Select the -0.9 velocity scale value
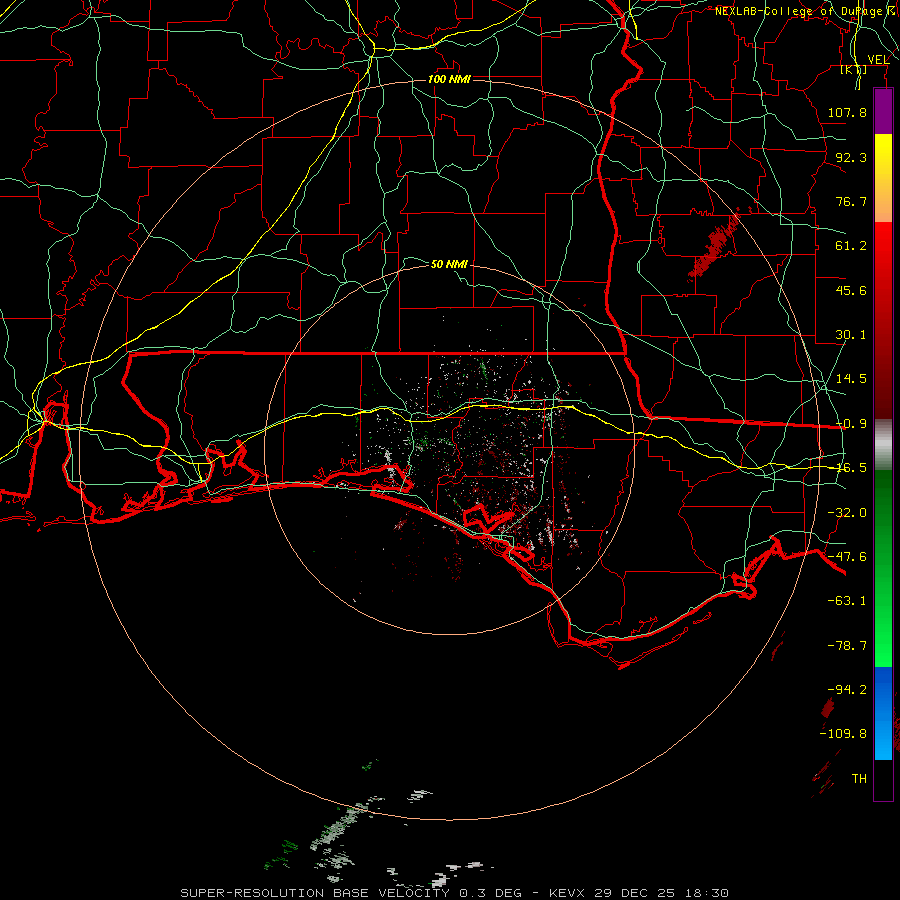900x900 pixels. pos(851,424)
